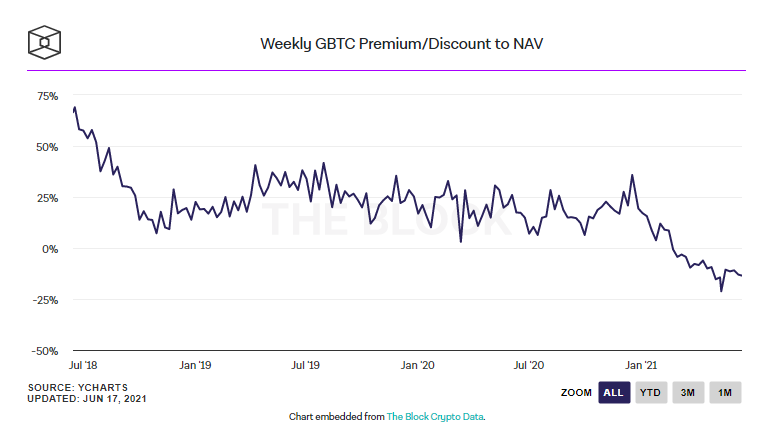Click the Jan '20 x-axis label
The height and width of the screenshot is (436, 772).
[418, 365]
